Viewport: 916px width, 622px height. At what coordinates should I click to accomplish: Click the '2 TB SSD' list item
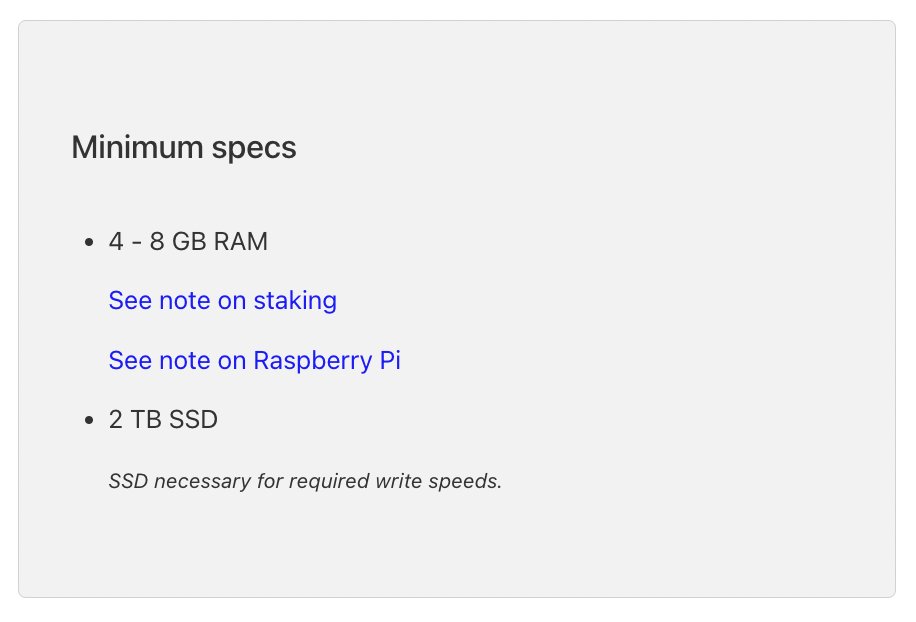coord(163,420)
